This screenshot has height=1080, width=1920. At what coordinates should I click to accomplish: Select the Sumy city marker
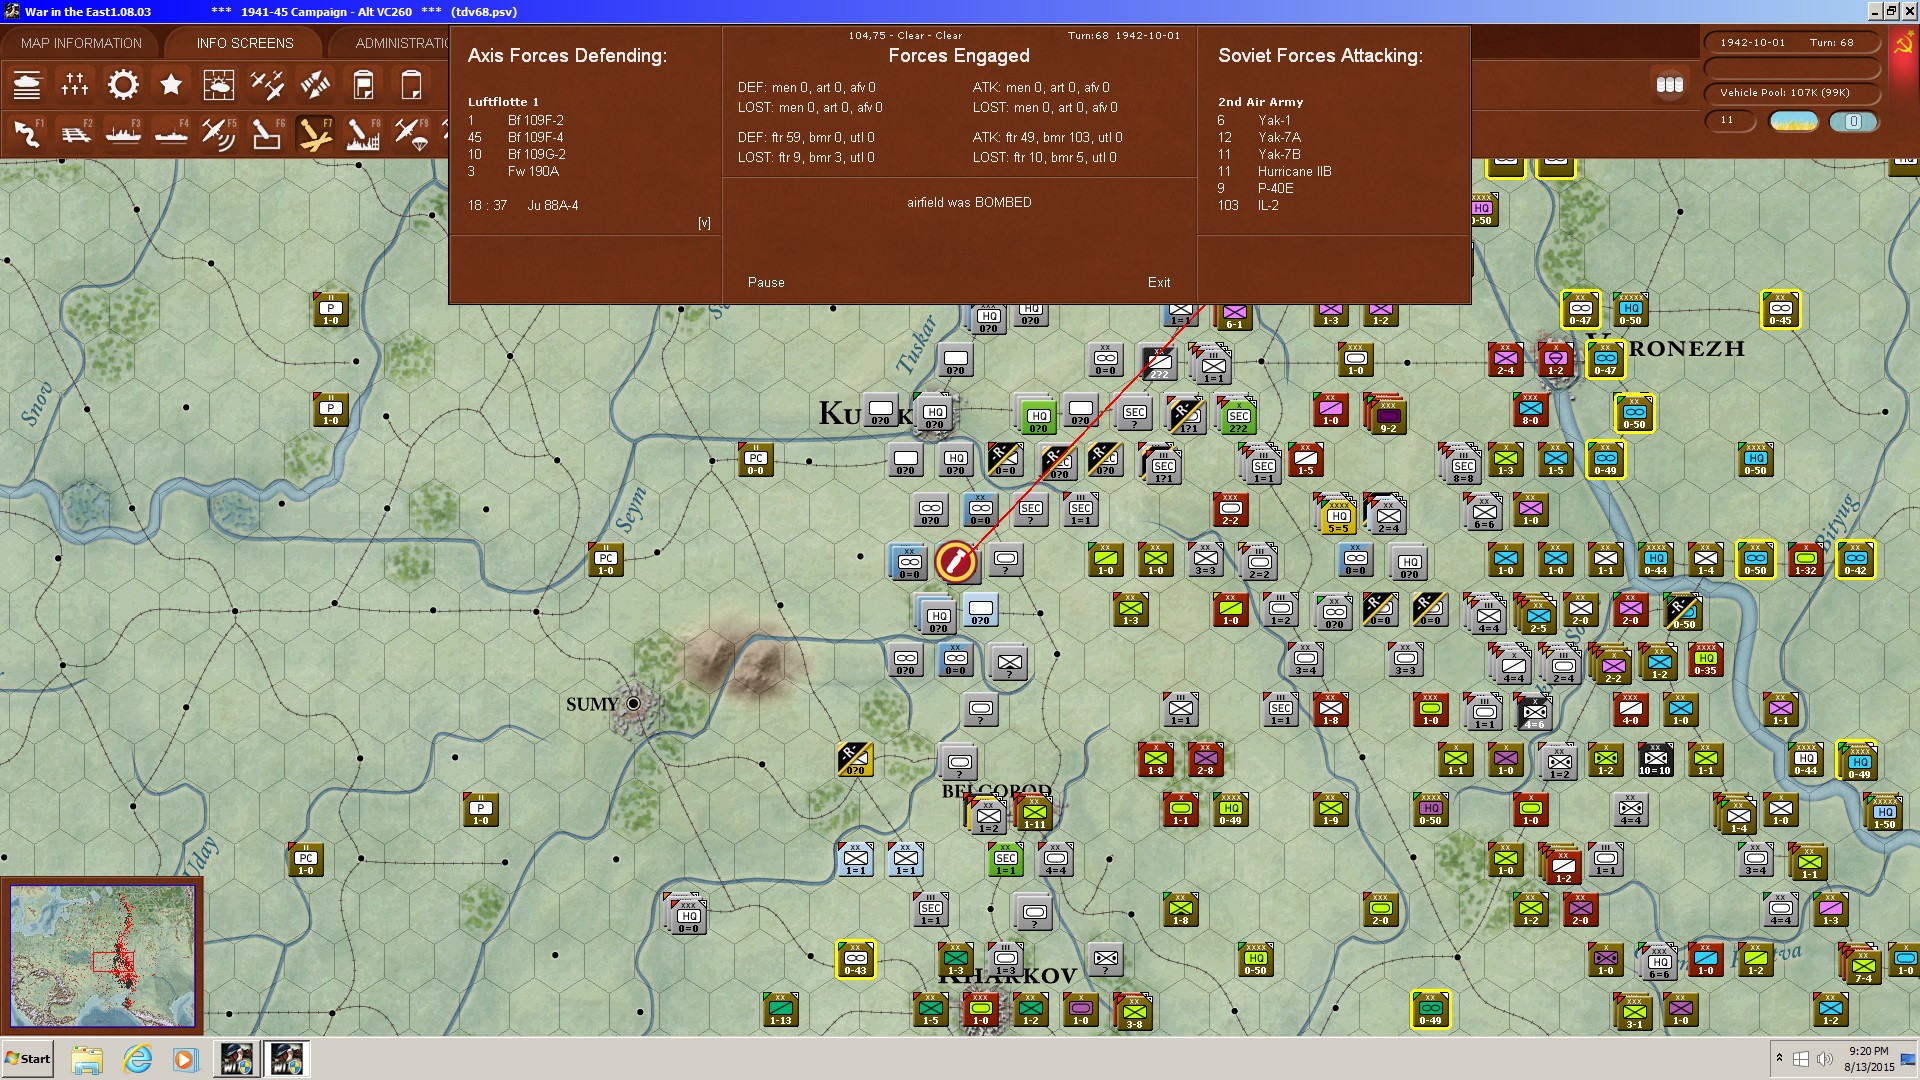633,704
